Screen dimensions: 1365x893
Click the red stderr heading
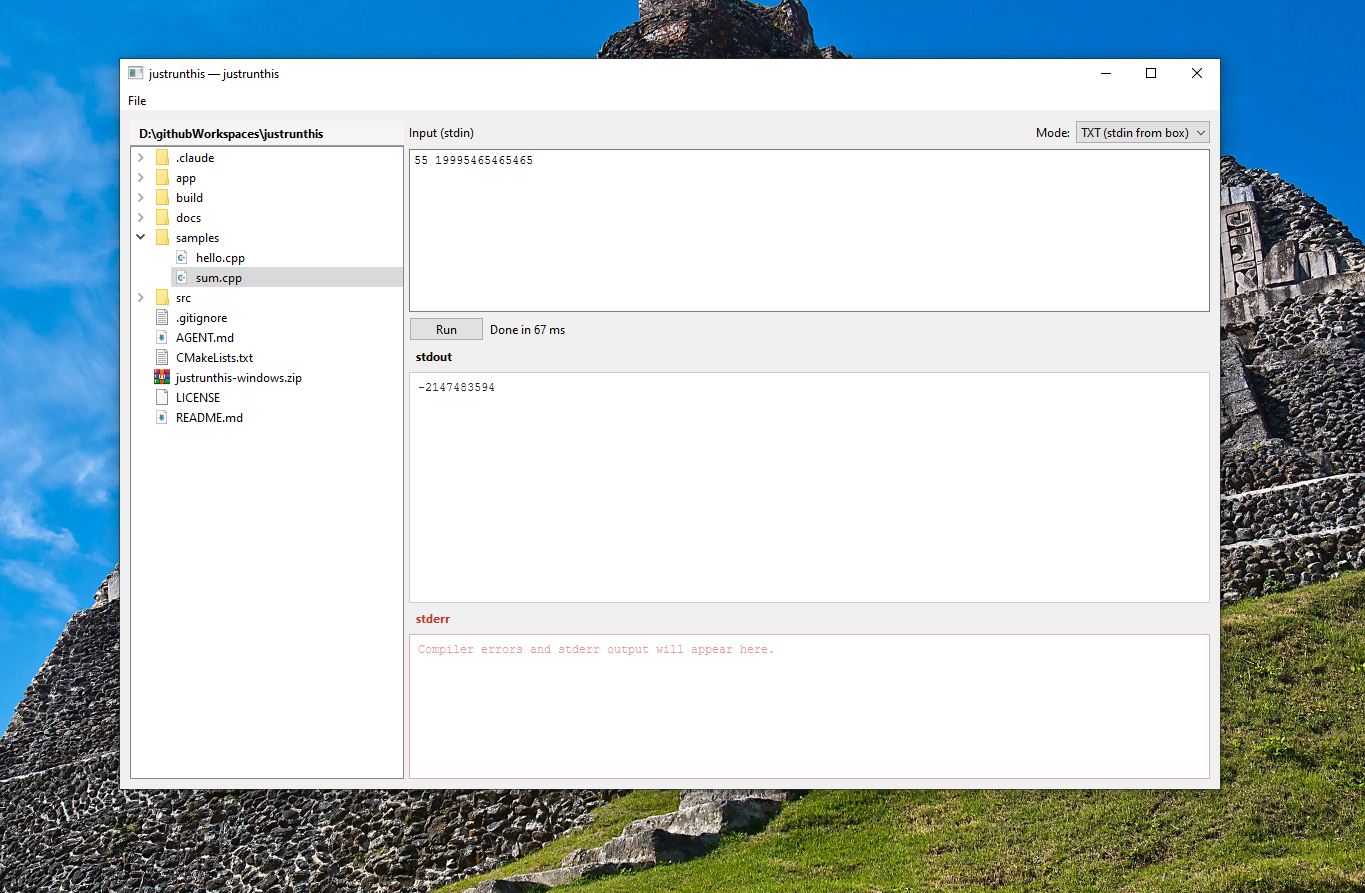(433, 619)
